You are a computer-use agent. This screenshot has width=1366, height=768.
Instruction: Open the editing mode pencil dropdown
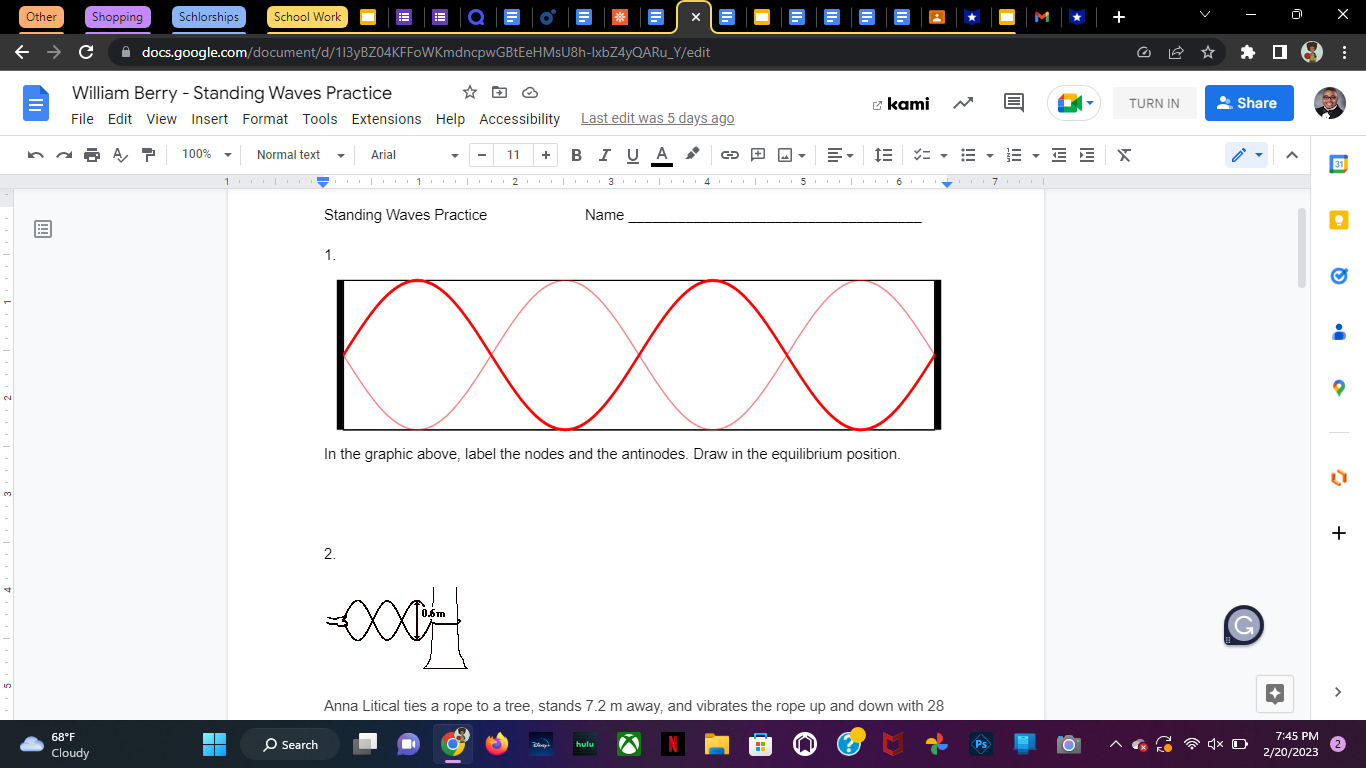point(1246,155)
